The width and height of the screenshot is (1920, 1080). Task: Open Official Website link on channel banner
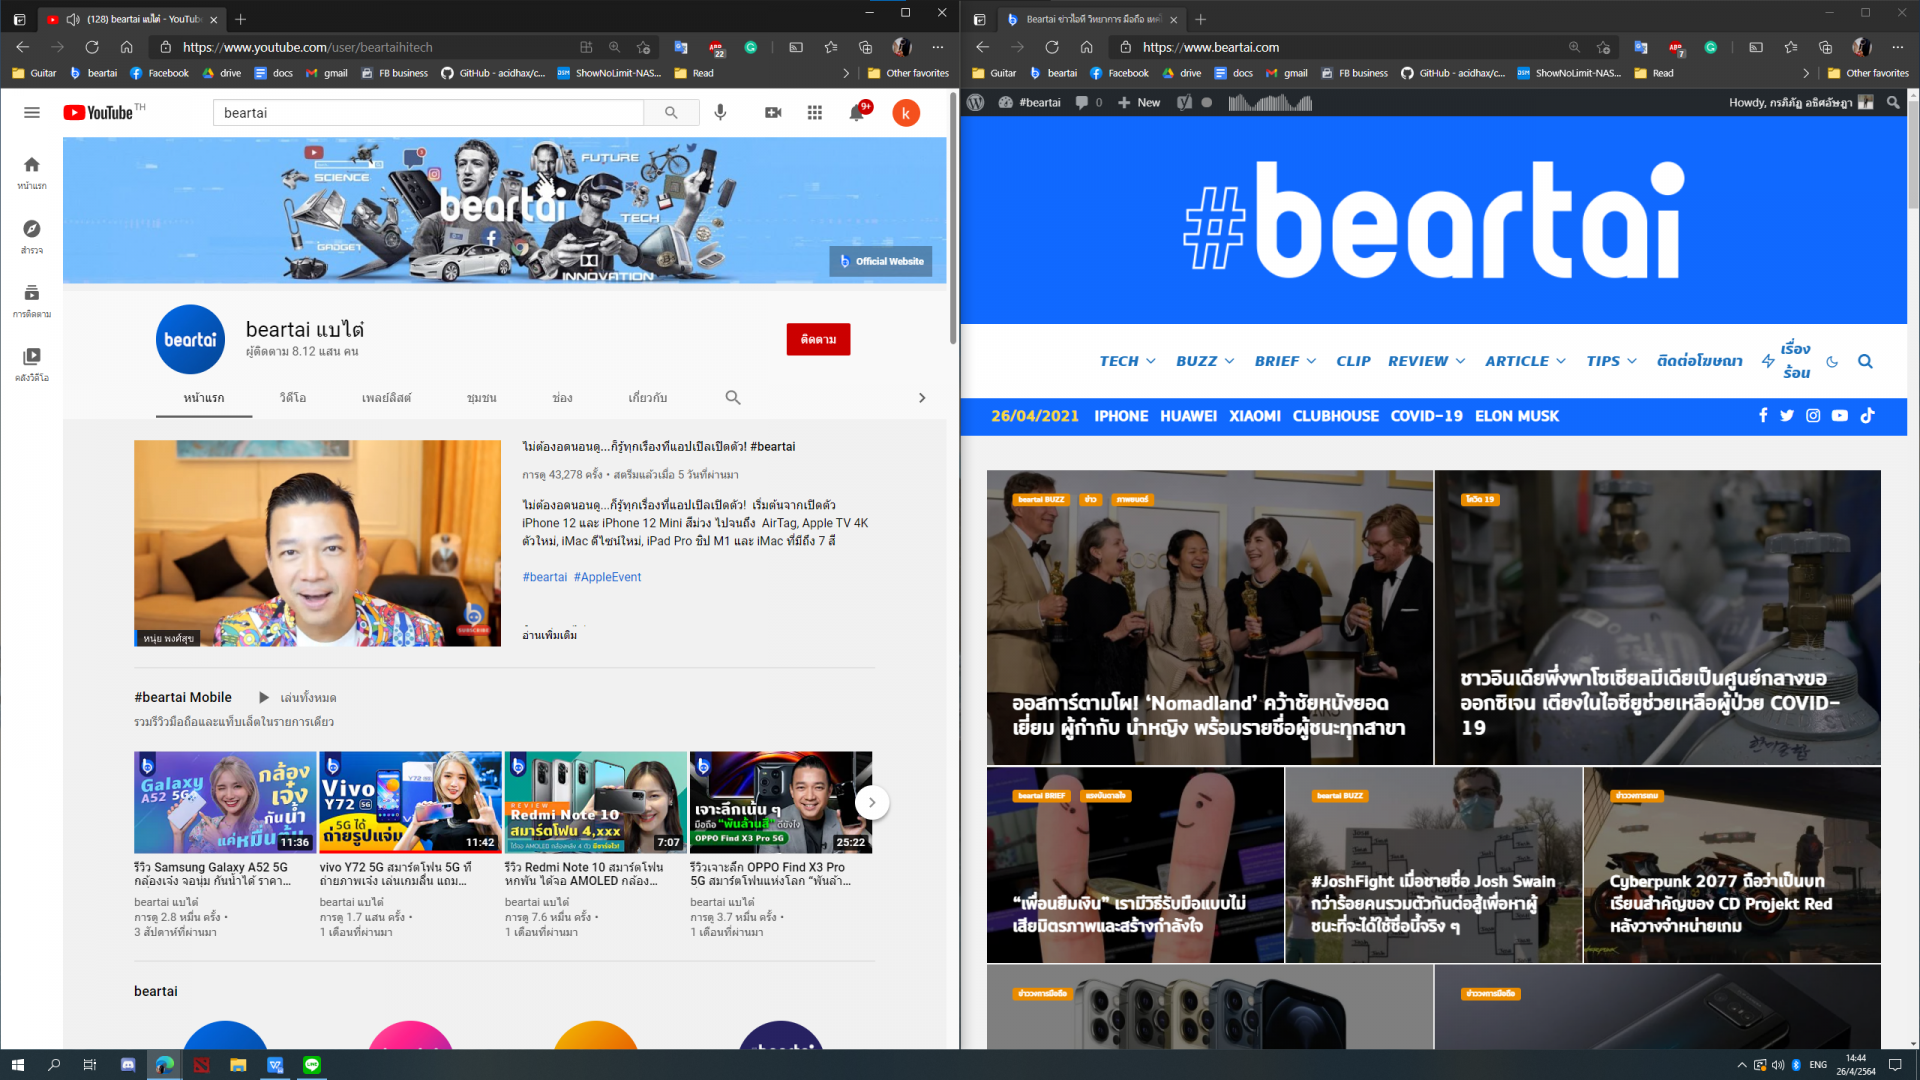(x=880, y=261)
